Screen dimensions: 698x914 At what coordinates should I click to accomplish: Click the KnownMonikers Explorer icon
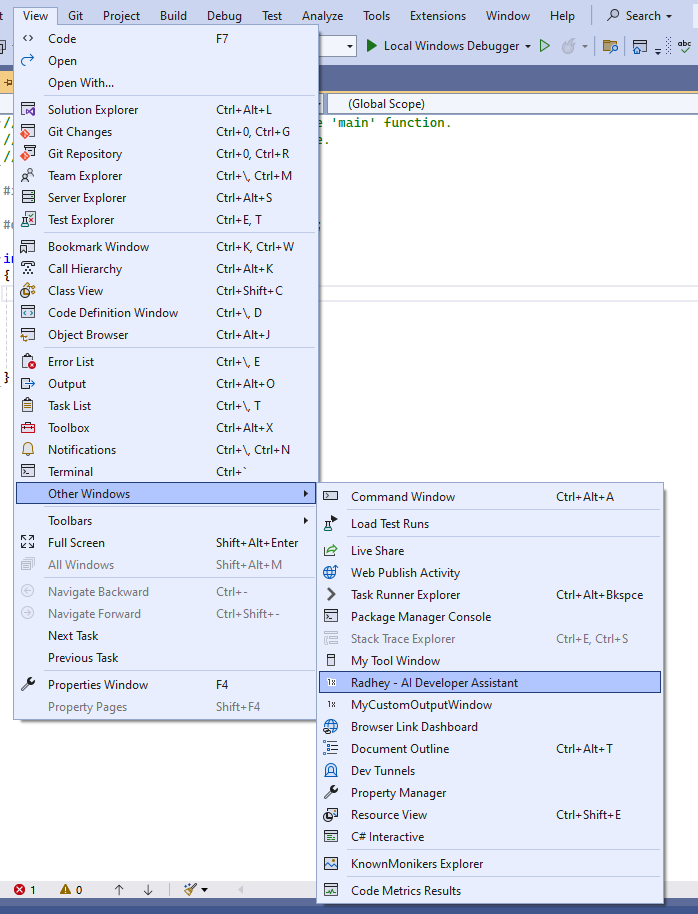pos(331,863)
